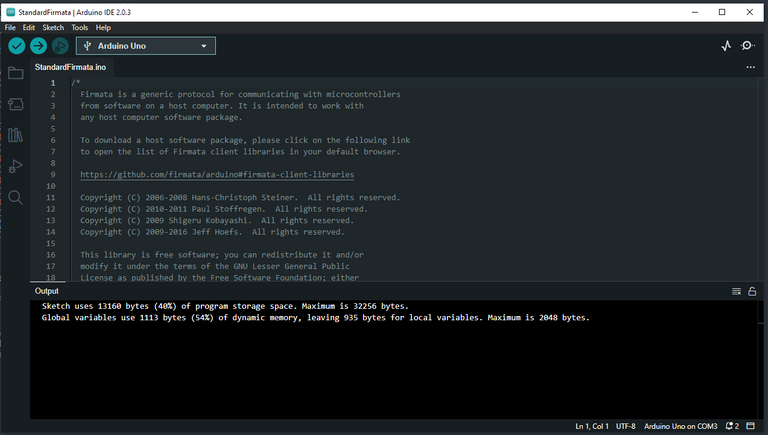Open the Sketch menu

[x=53, y=27]
